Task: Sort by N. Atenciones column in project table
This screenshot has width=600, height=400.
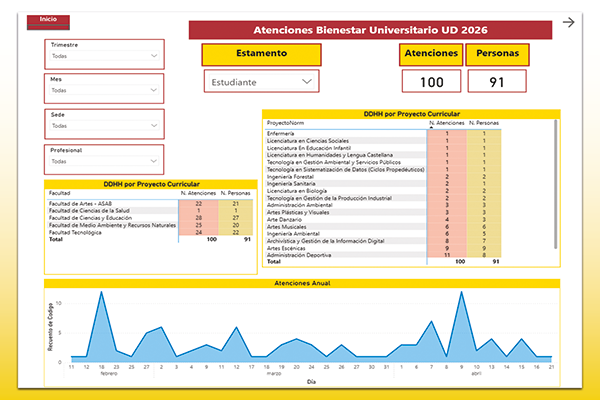Action: pos(447,123)
